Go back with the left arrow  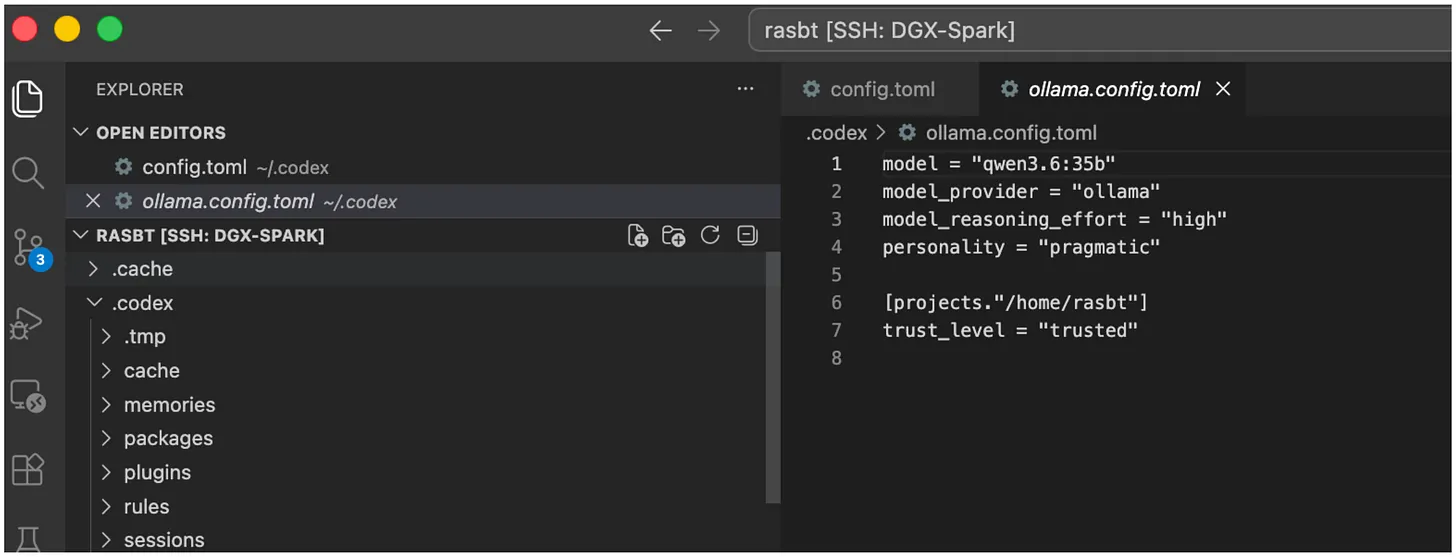(660, 31)
